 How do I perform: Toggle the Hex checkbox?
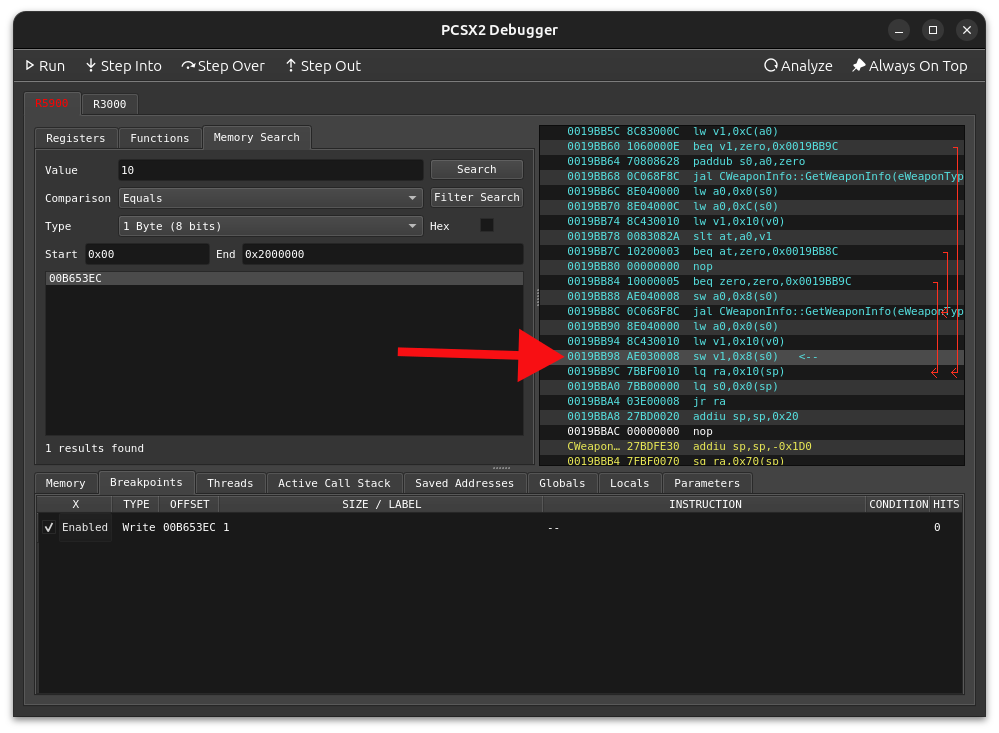click(487, 226)
